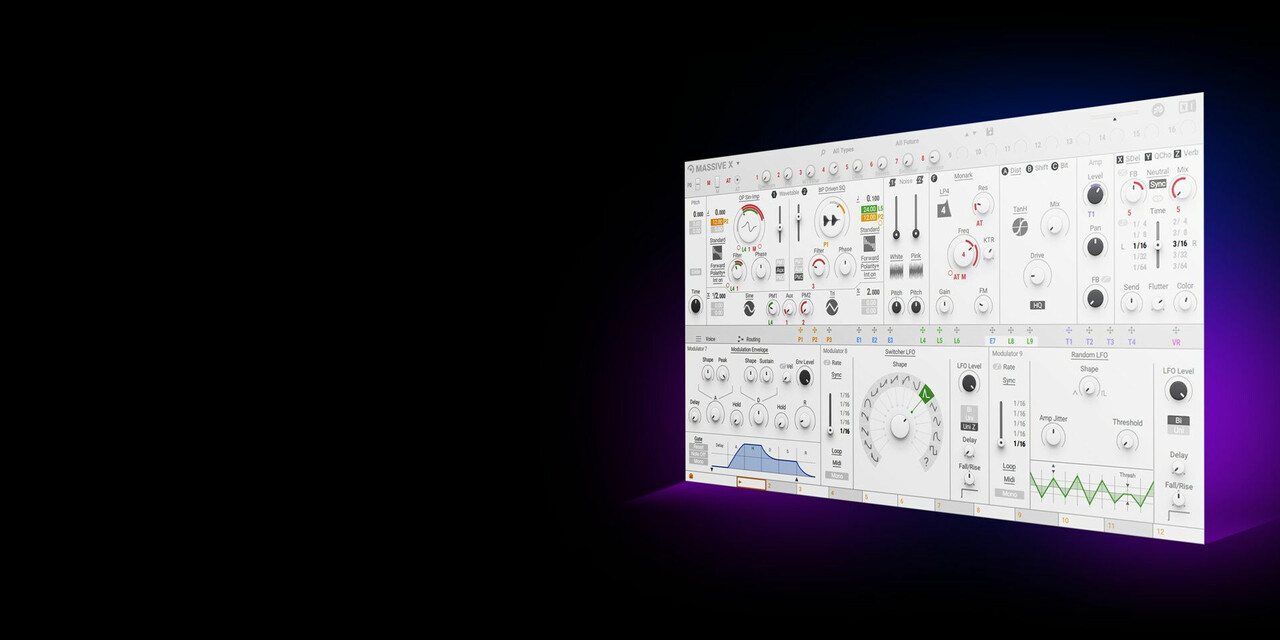This screenshot has width=1280, height=640.
Task: Click the 24.00 pitch value on oscillator 2
Action: point(870,209)
